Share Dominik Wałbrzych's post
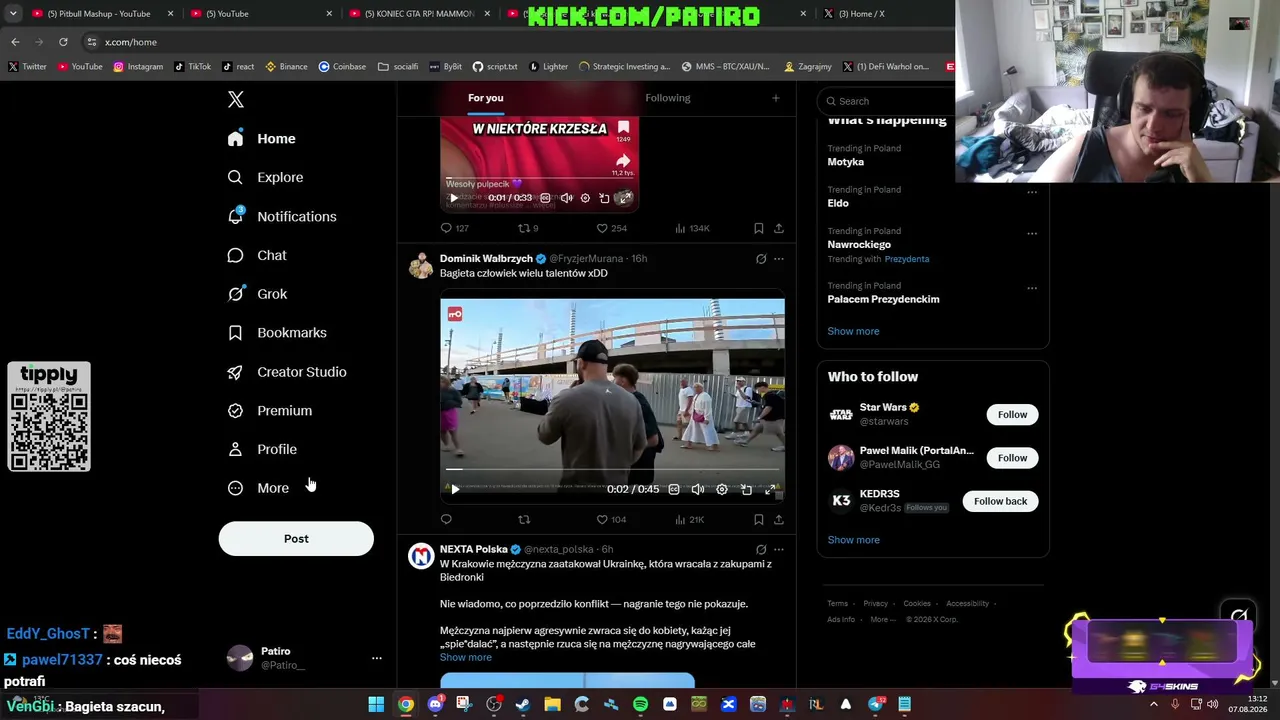This screenshot has height=720, width=1280. click(x=779, y=519)
